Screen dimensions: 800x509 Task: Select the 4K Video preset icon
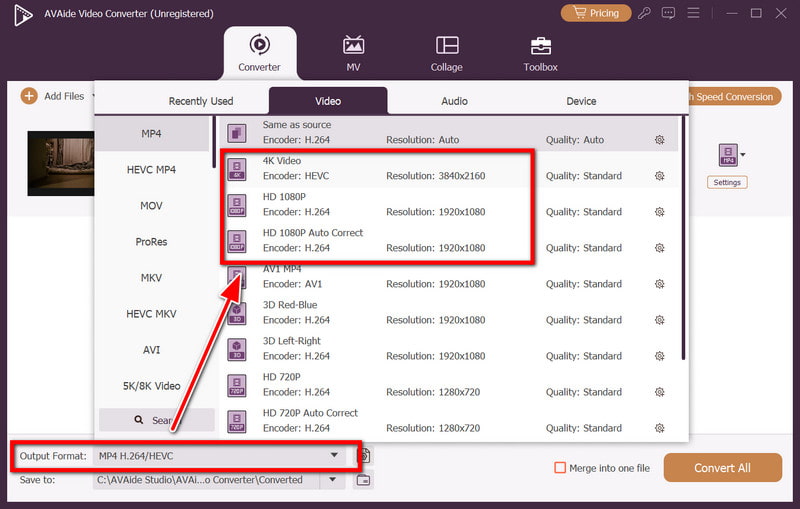[x=237, y=169]
